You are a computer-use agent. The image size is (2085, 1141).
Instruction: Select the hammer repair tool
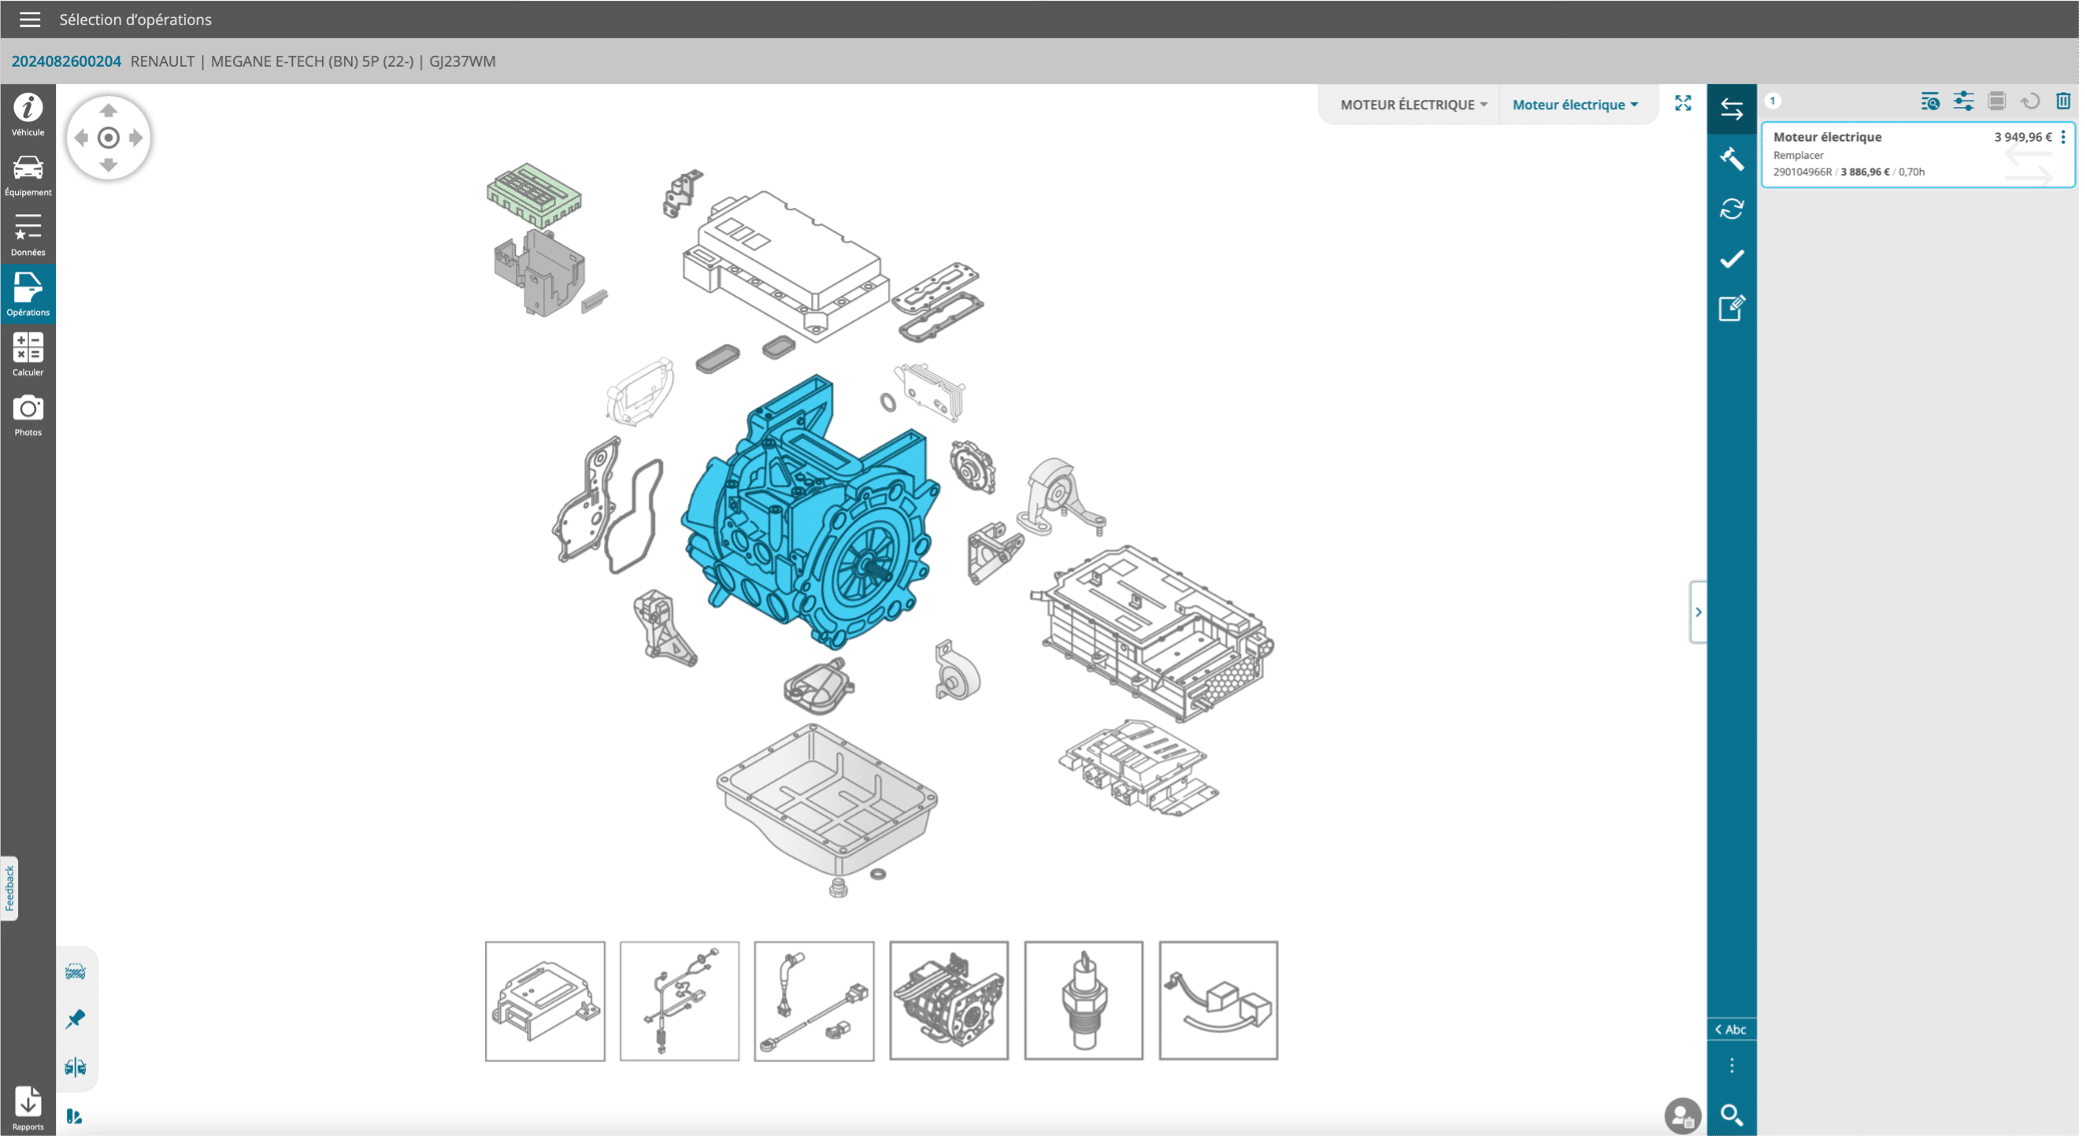1731,159
